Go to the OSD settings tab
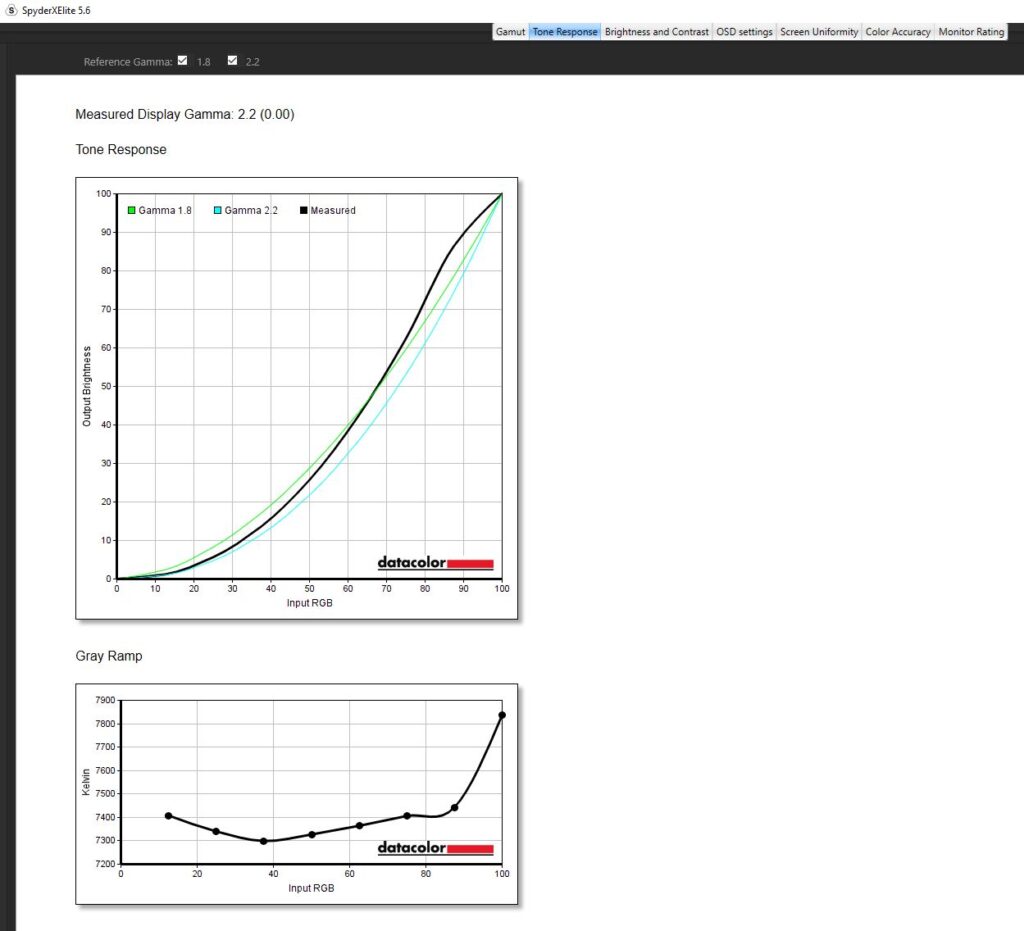This screenshot has height=931, width=1024. pos(744,32)
